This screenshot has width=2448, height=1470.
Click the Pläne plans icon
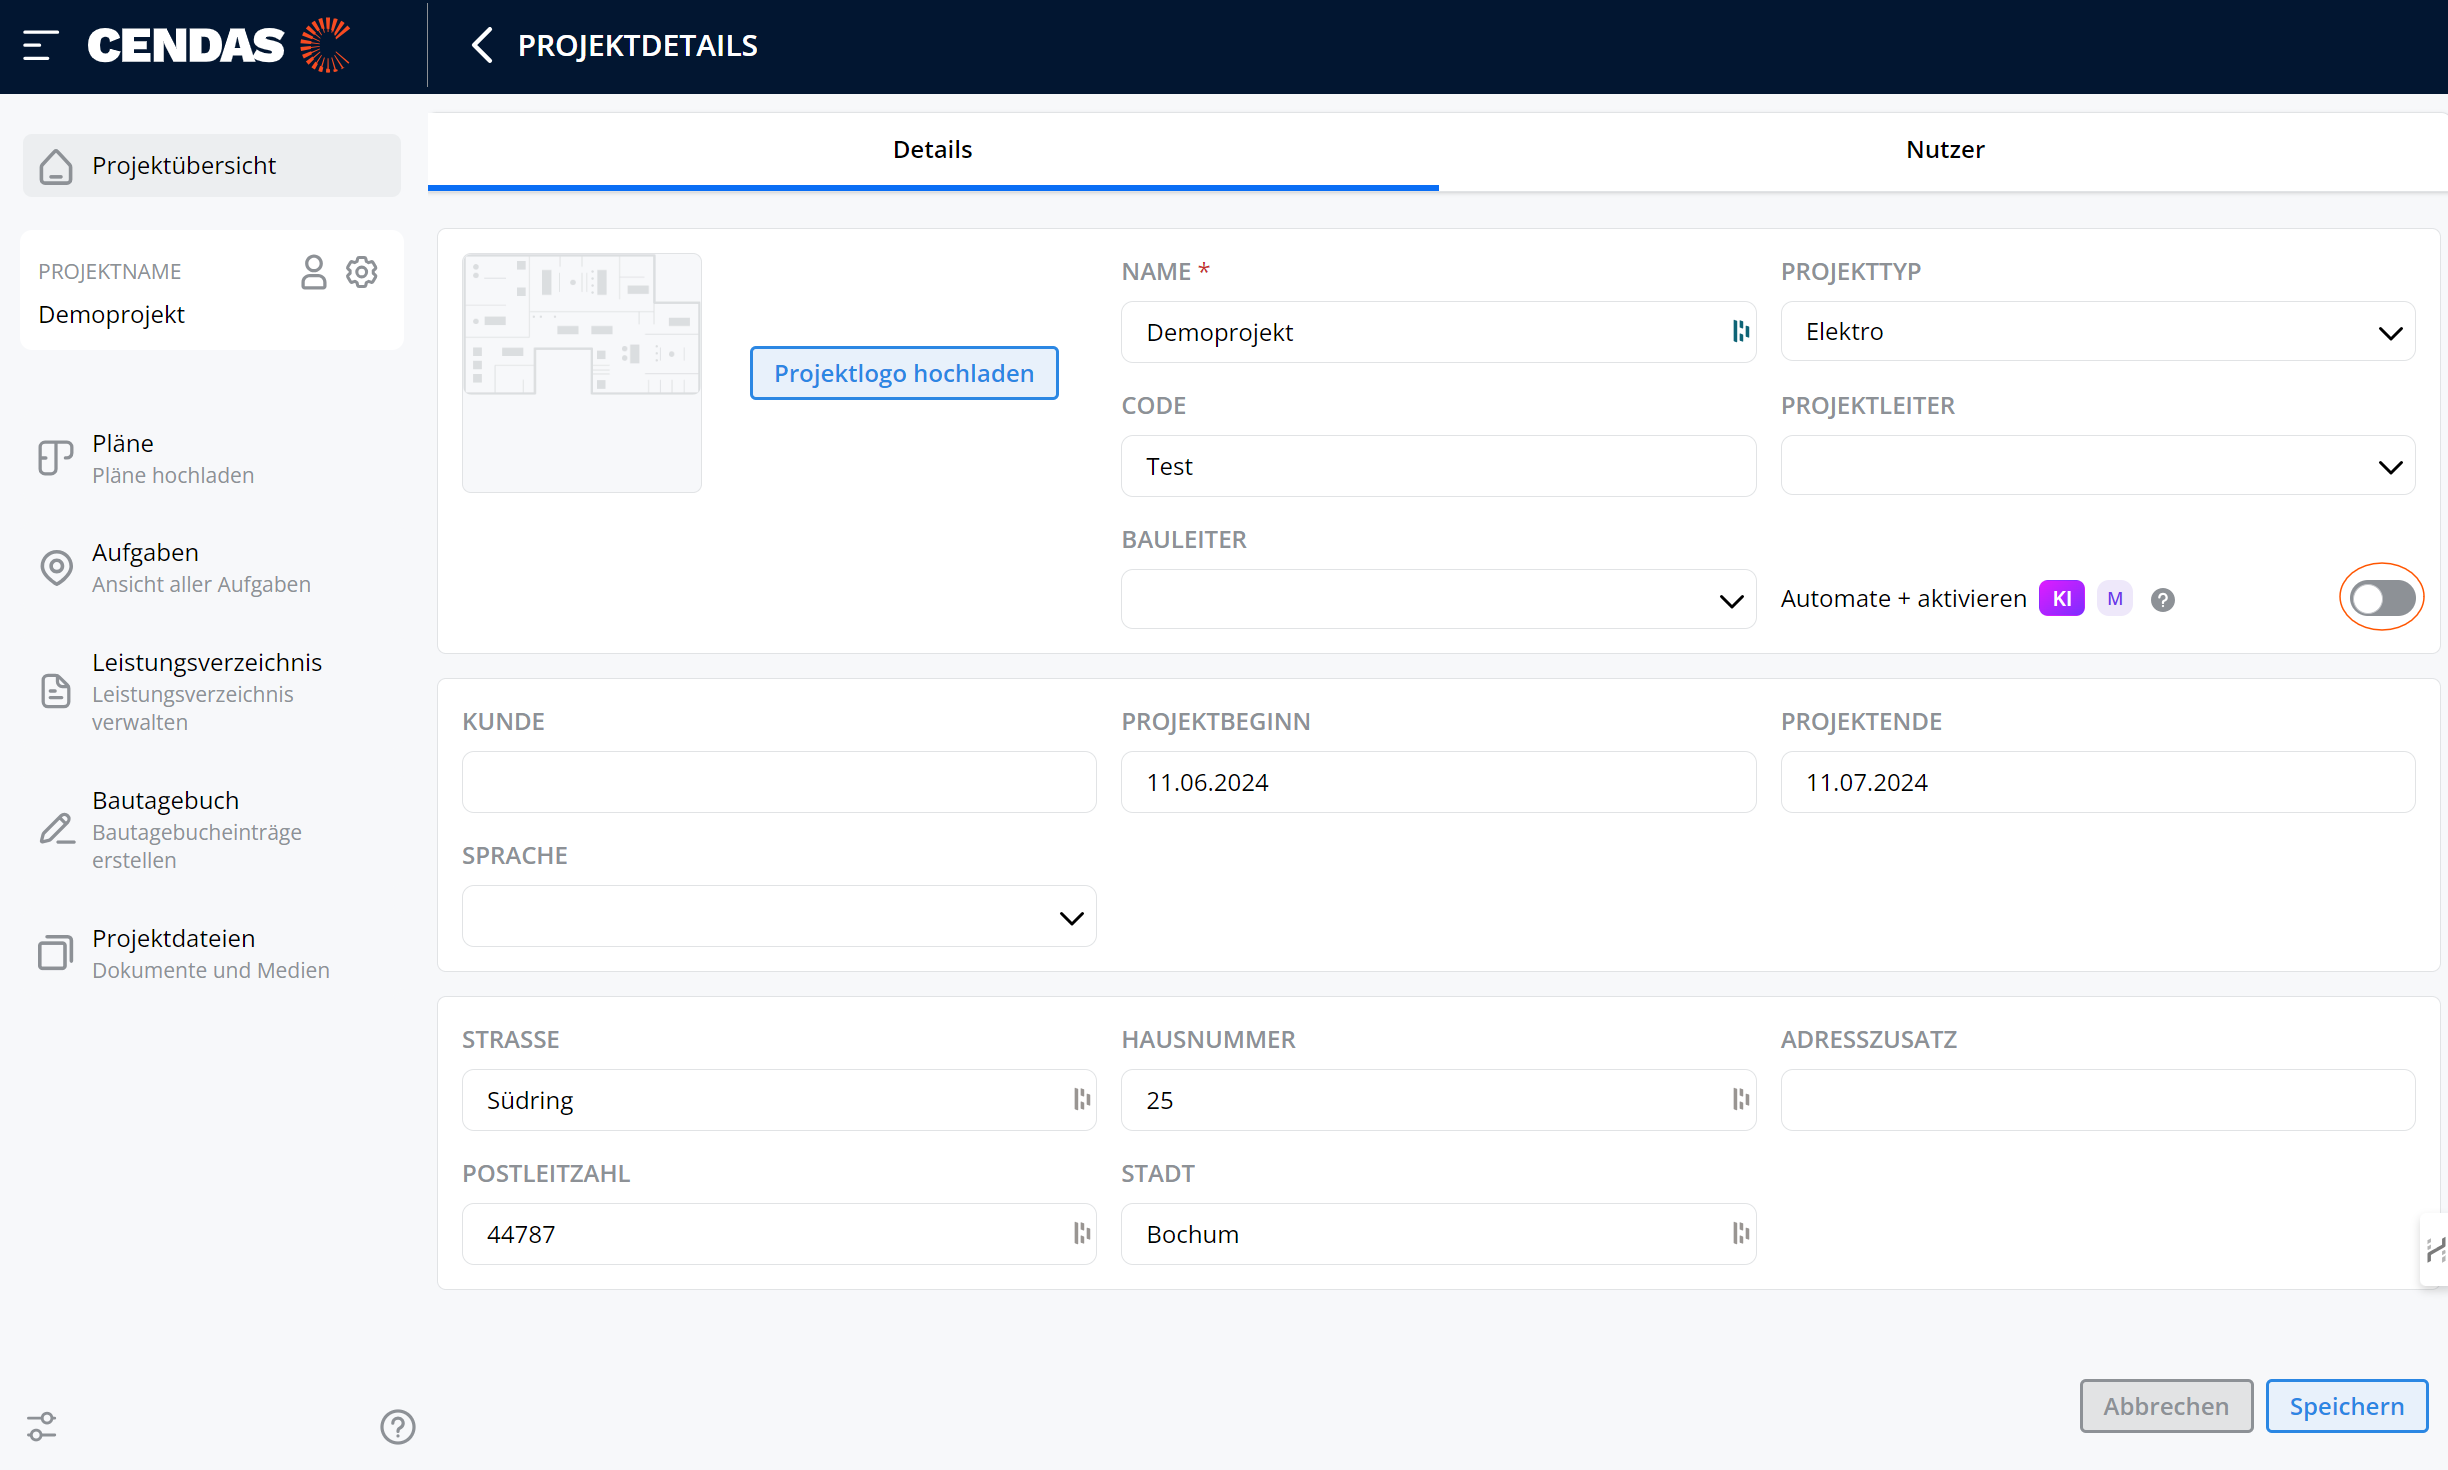point(56,458)
